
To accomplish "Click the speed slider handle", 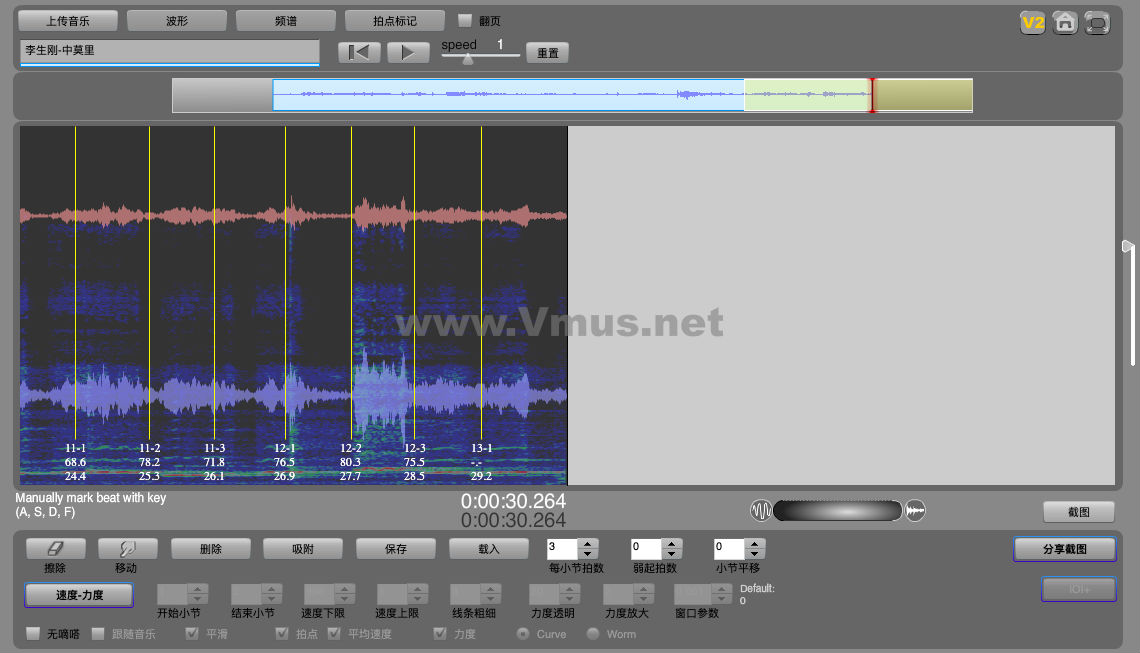I will pyautogui.click(x=468, y=59).
